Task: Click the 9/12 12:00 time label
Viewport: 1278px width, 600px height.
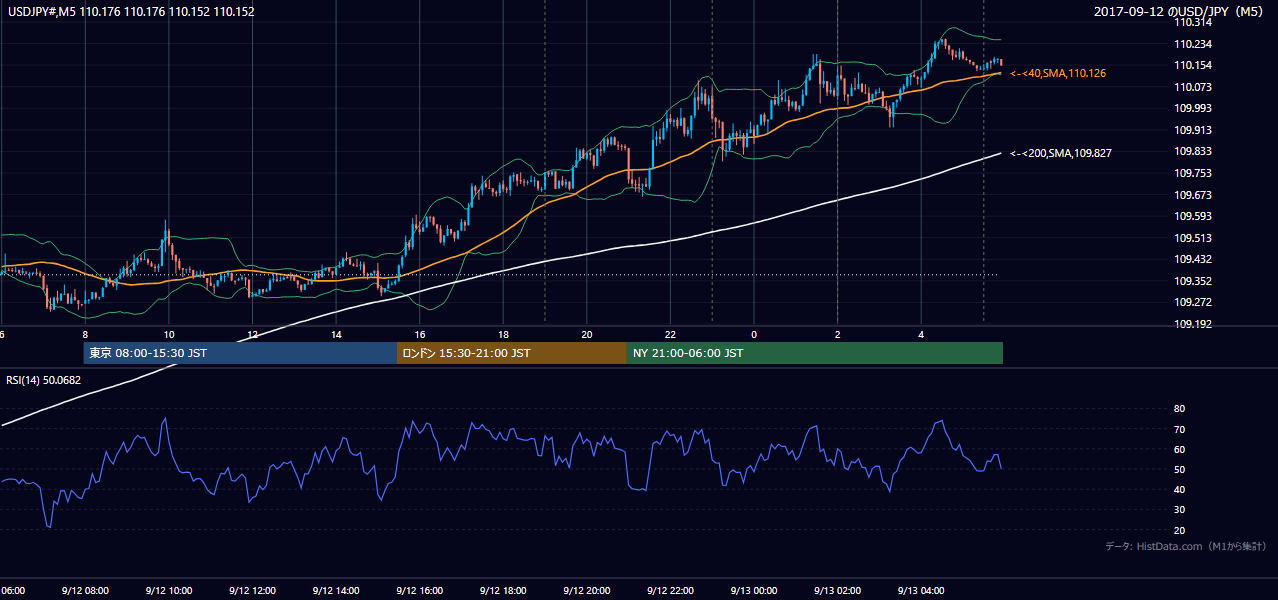Action: (252, 590)
